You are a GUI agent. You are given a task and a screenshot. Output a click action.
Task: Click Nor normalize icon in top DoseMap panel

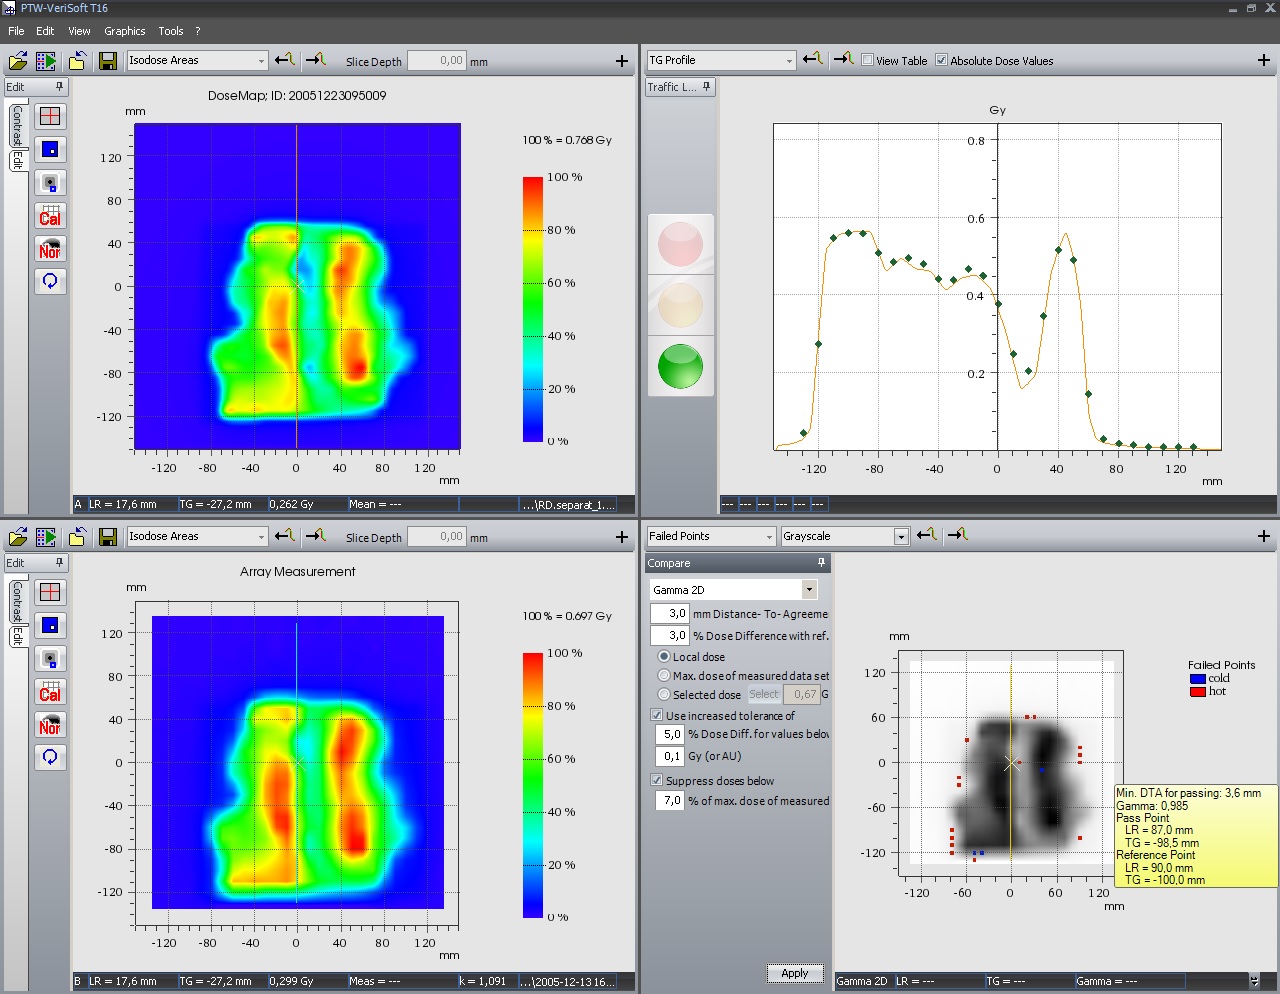click(50, 248)
